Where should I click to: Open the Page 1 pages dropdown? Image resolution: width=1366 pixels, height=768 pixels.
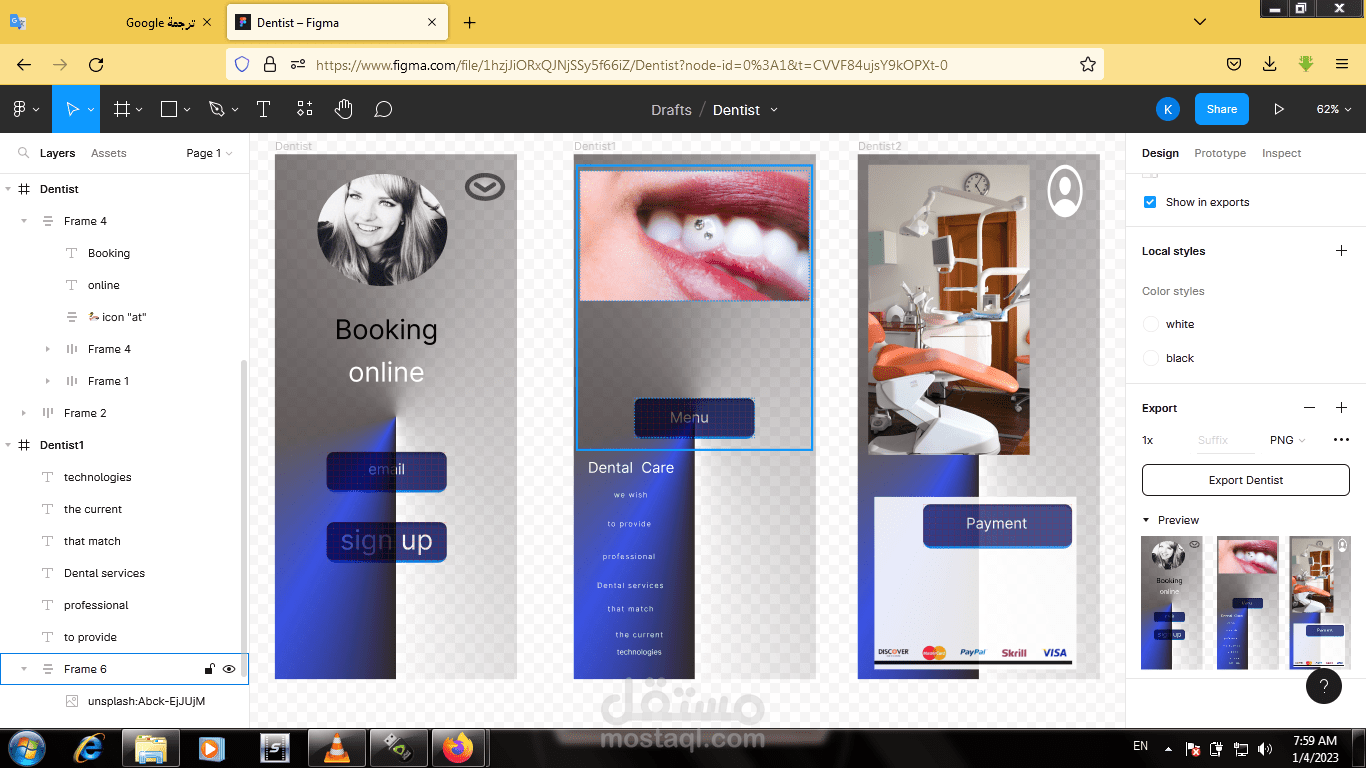[209, 153]
